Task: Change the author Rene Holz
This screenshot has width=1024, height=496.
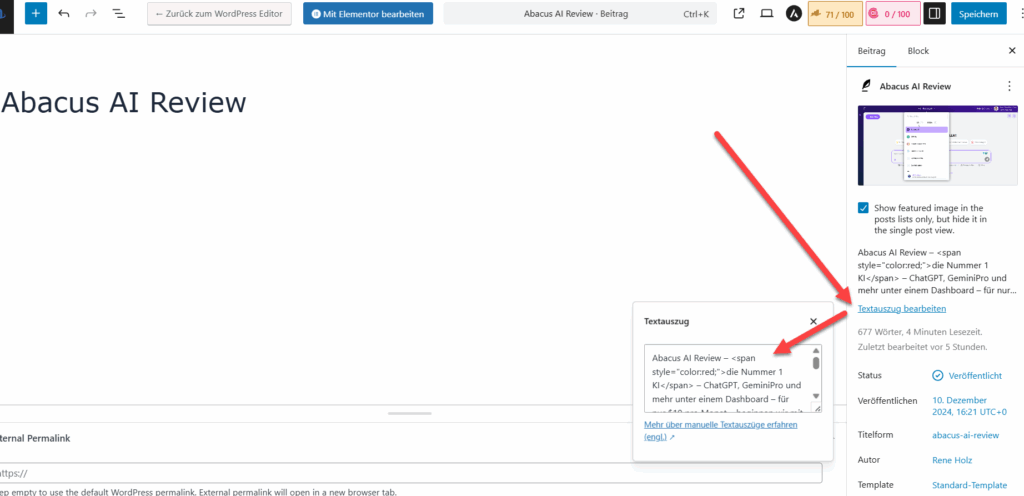Action: pyautogui.click(x=952, y=460)
